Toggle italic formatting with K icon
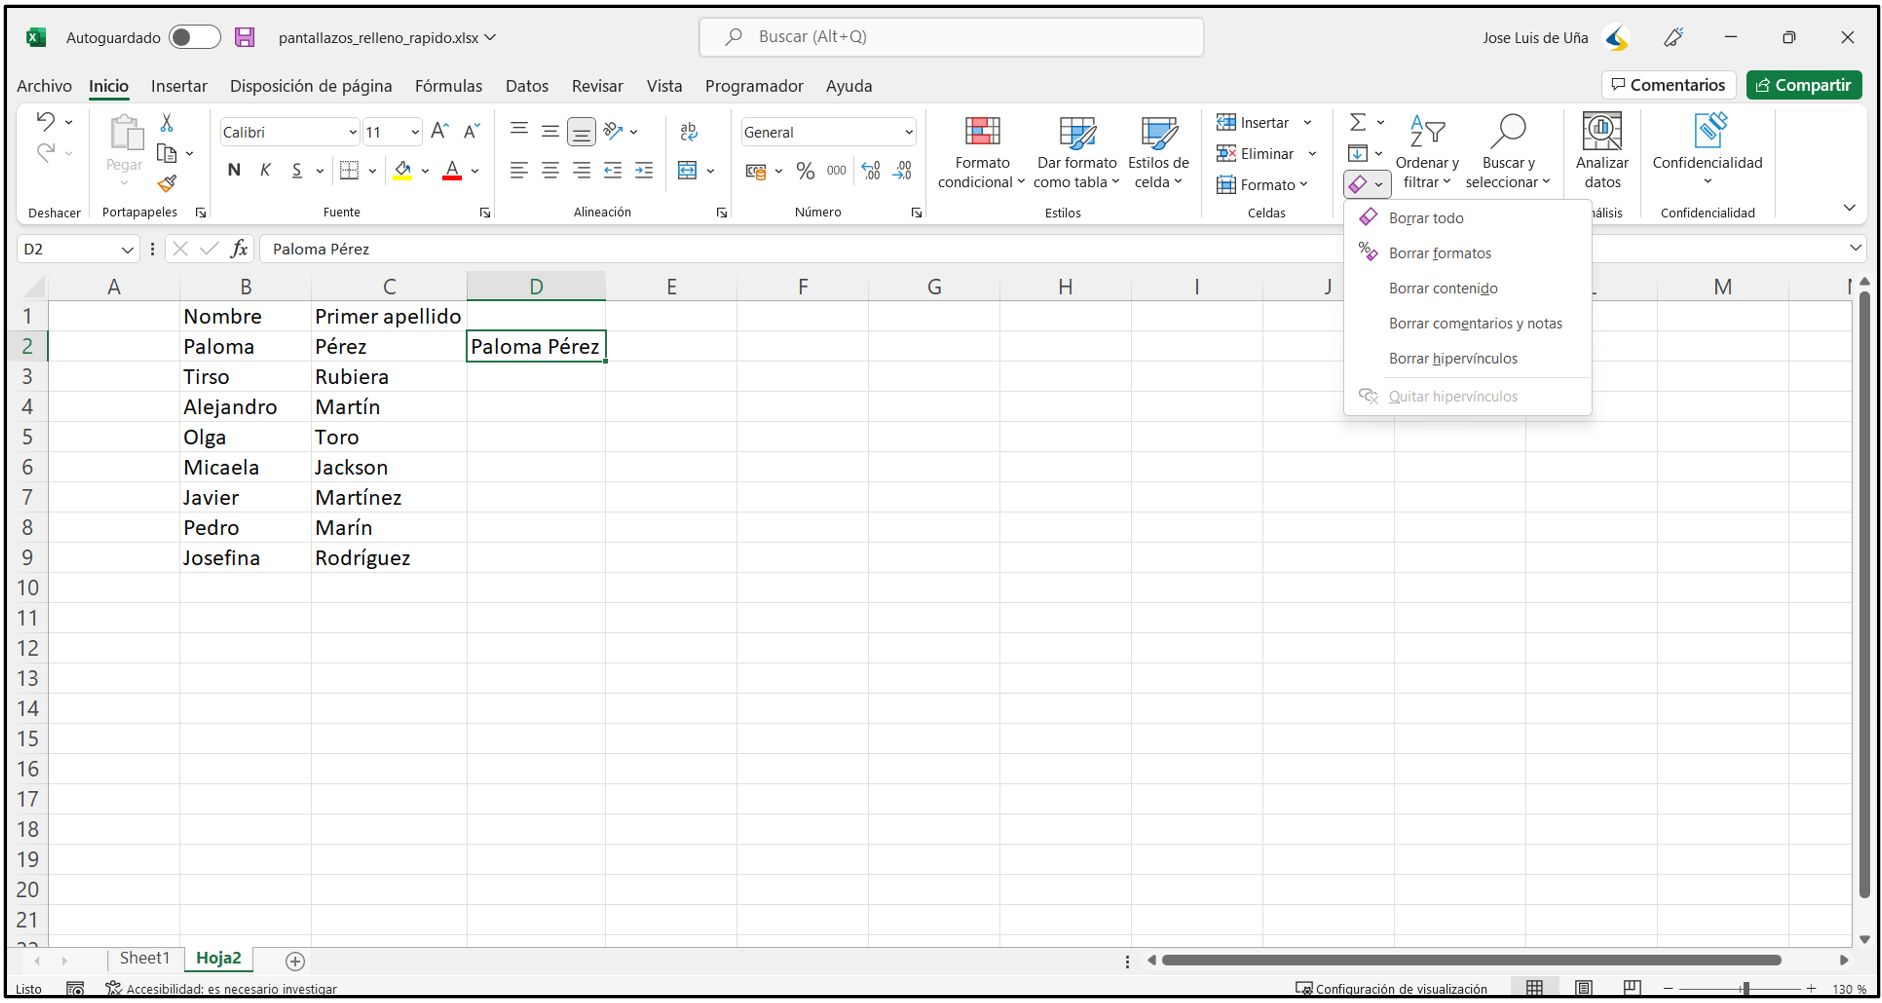The width and height of the screenshot is (1882, 1003). [x=264, y=170]
